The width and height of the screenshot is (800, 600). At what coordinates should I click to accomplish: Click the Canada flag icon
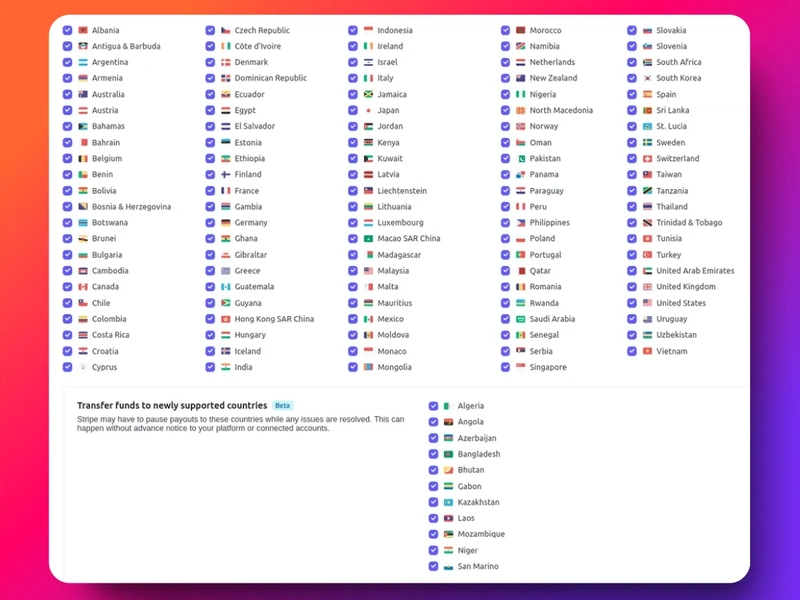[x=83, y=287]
